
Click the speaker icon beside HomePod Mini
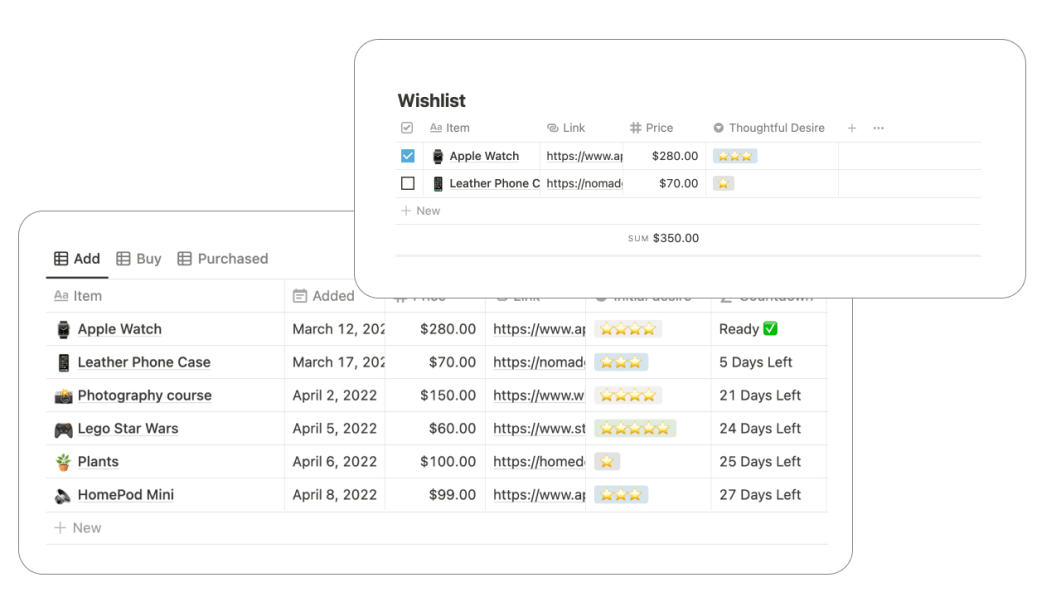63,495
